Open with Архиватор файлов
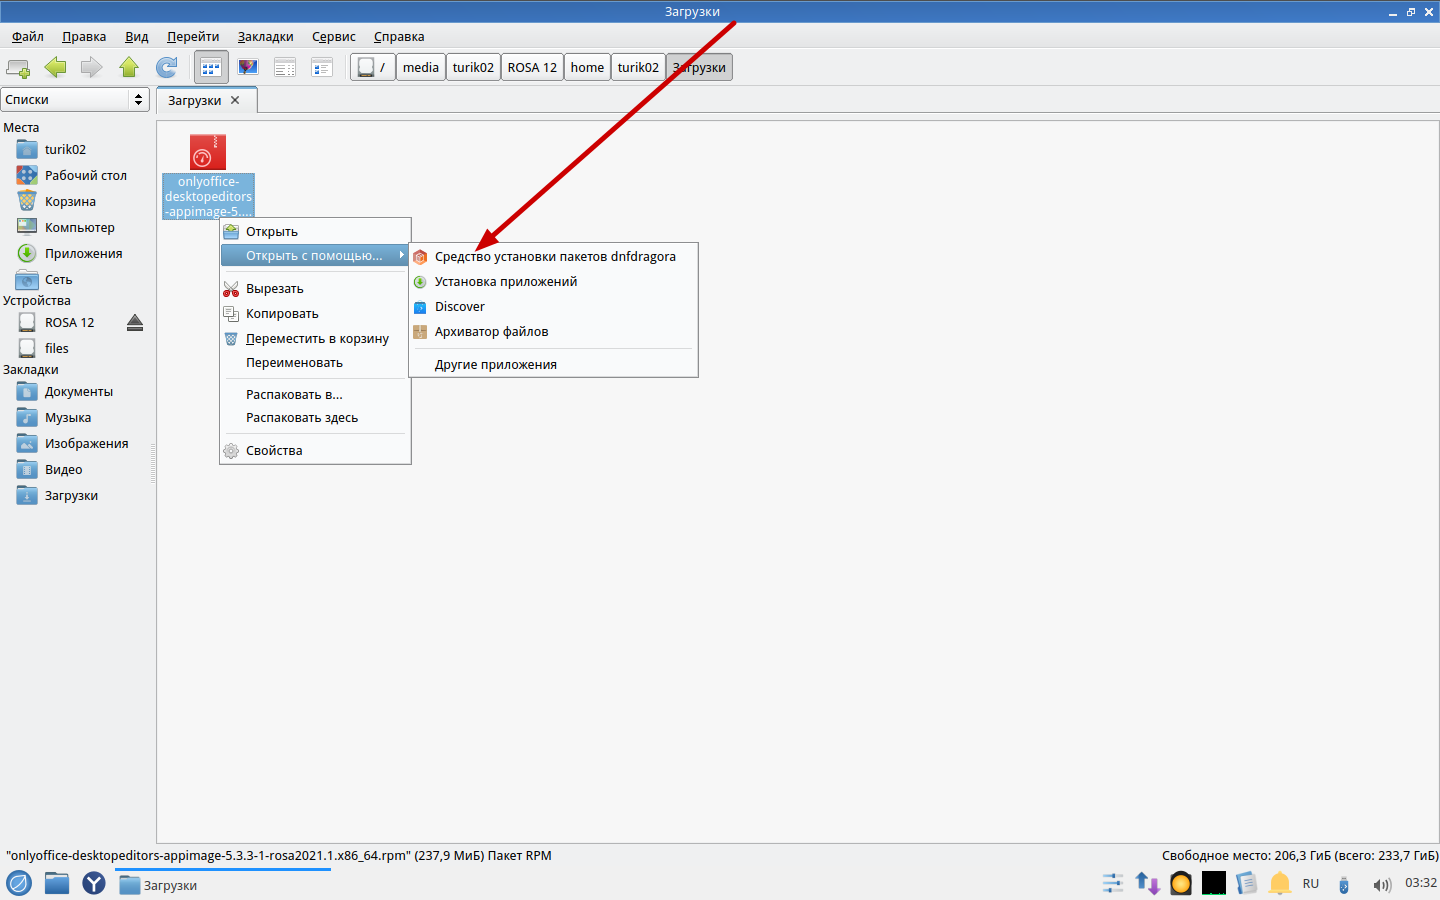Image resolution: width=1440 pixels, height=900 pixels. click(553, 332)
